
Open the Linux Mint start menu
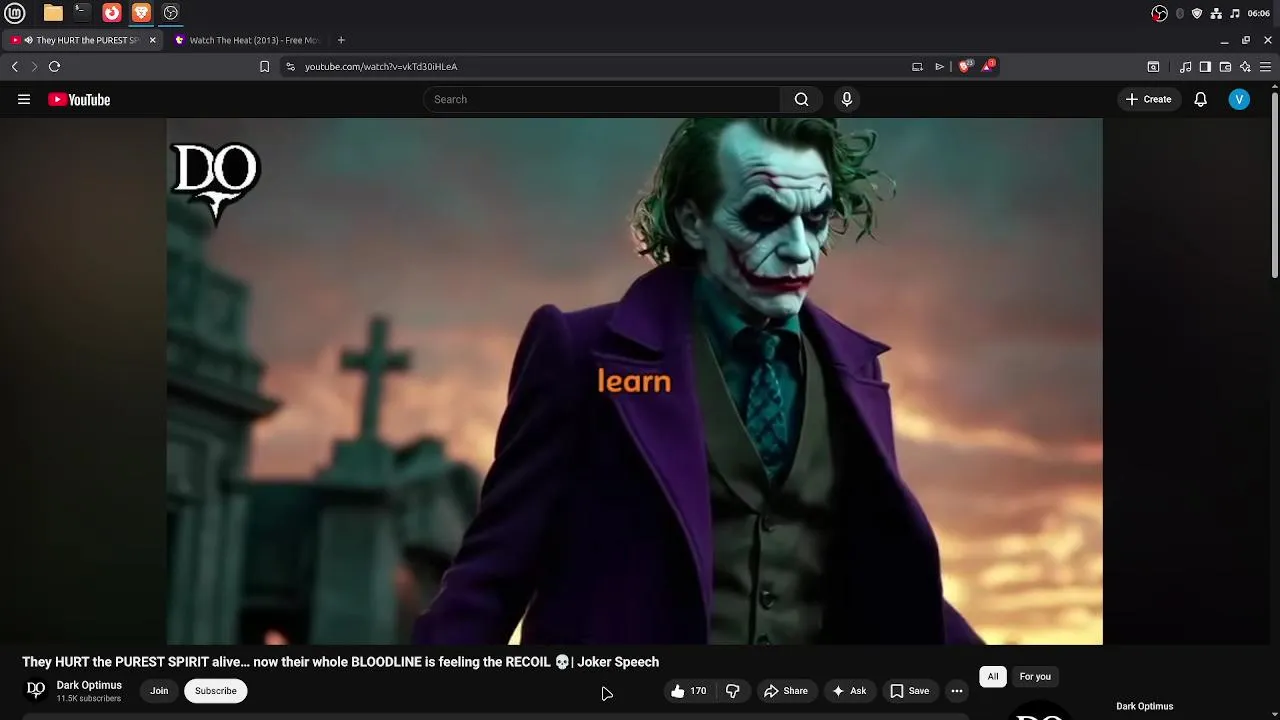pyautogui.click(x=15, y=13)
